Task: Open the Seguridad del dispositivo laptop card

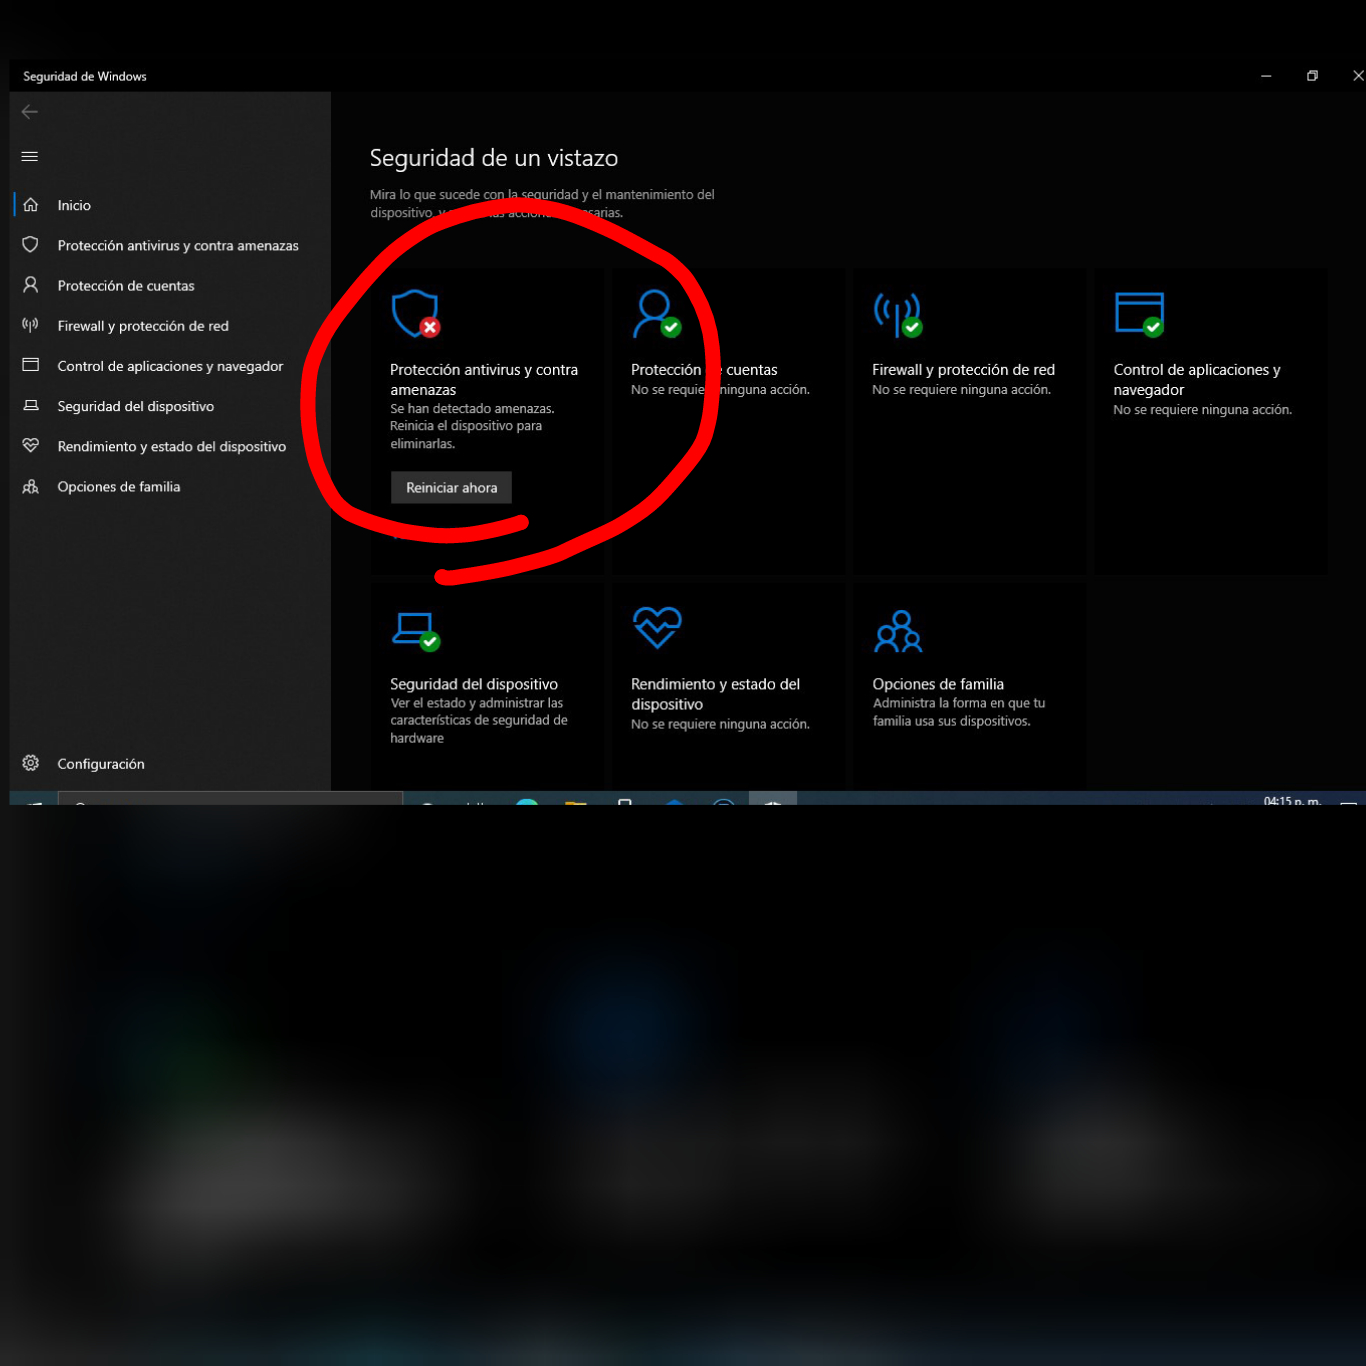Action: coord(487,686)
